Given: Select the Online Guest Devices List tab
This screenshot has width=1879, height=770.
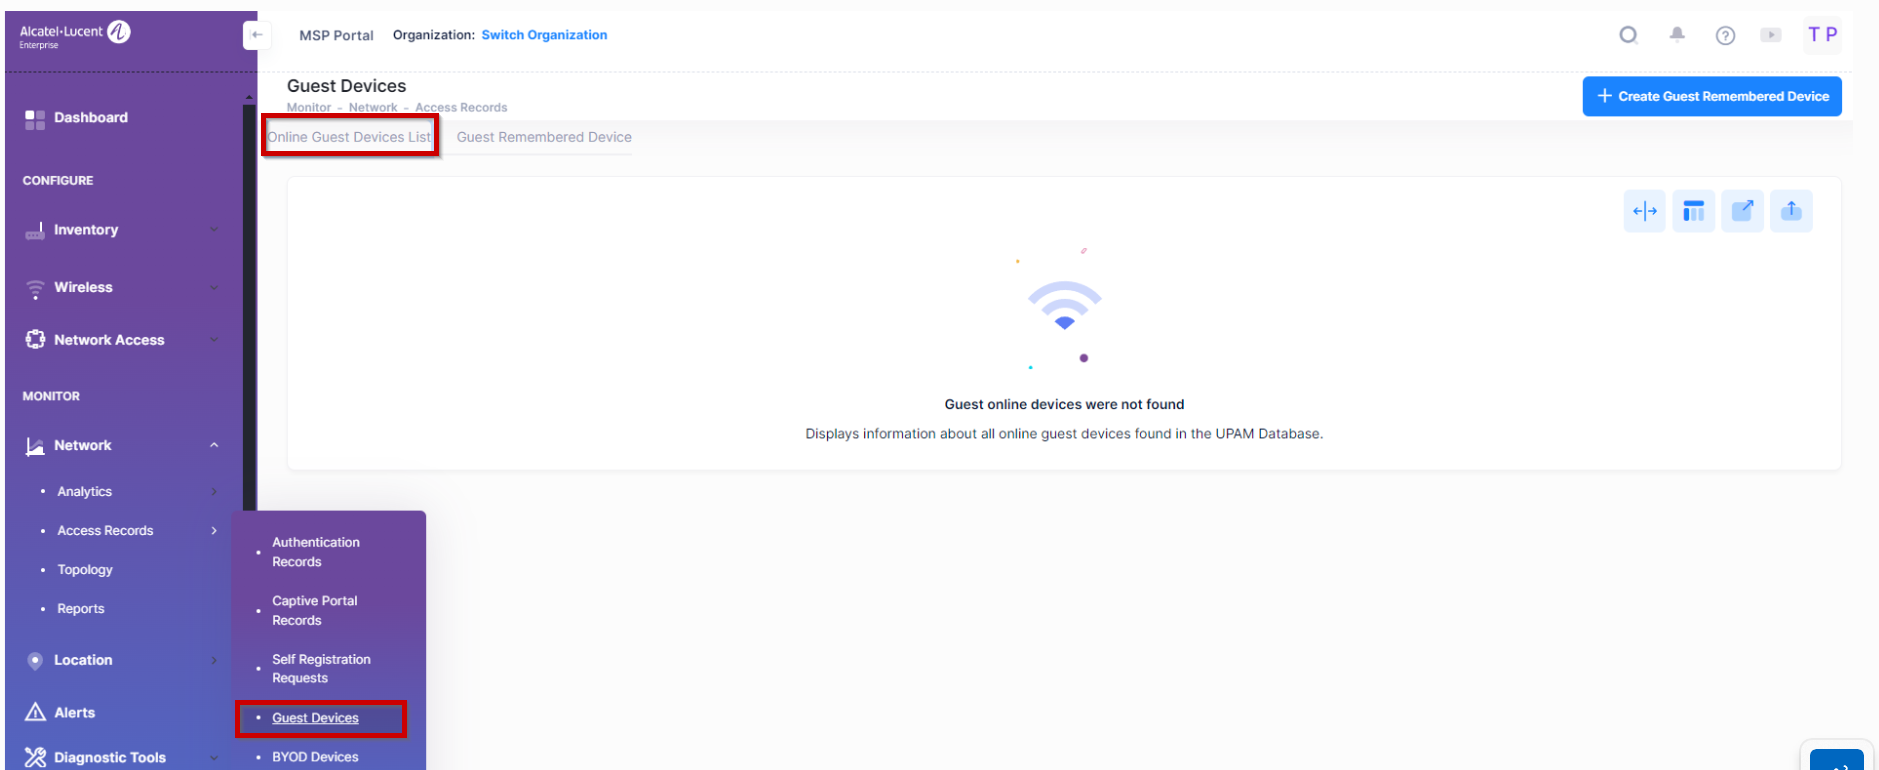Looking at the screenshot, I should 349,137.
